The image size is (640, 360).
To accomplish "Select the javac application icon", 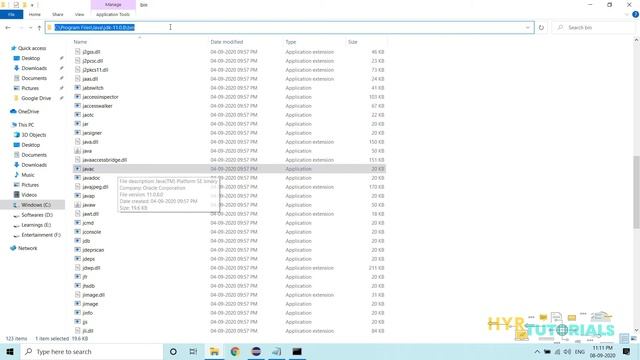I will click(x=78, y=169).
